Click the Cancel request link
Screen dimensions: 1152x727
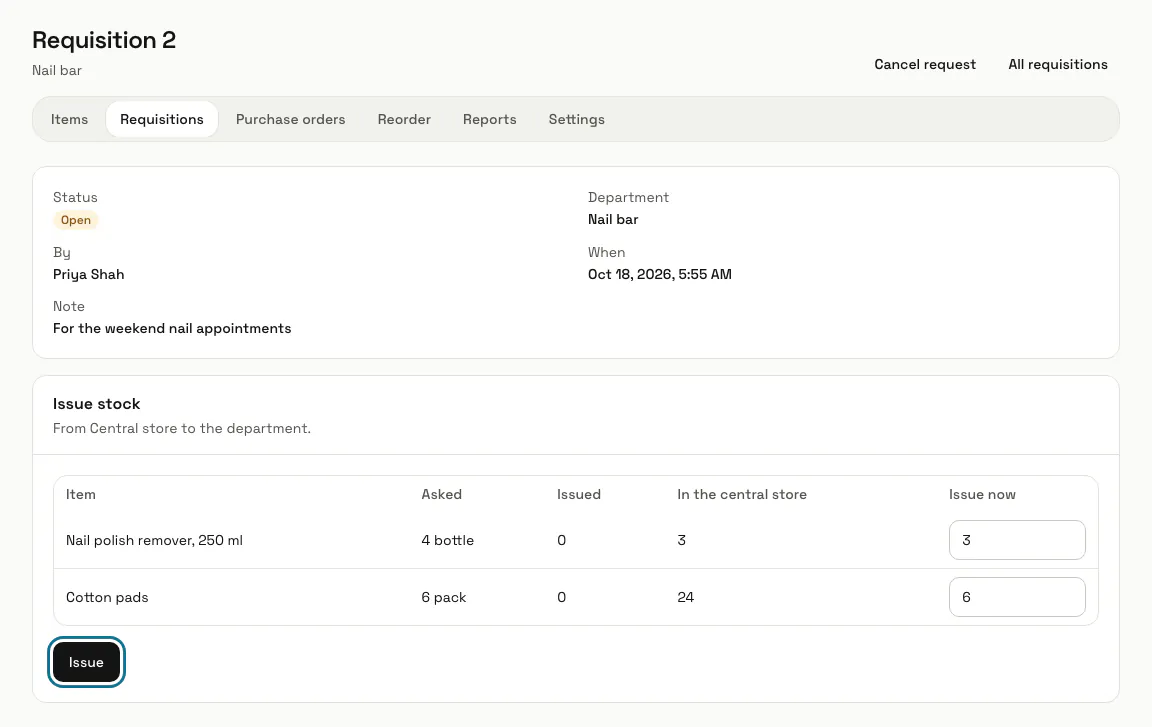point(925,65)
